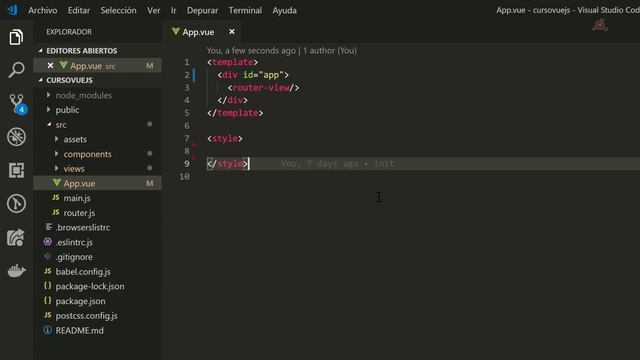This screenshot has width=640, height=360.
Task: Open README.md file
Action: (79, 330)
